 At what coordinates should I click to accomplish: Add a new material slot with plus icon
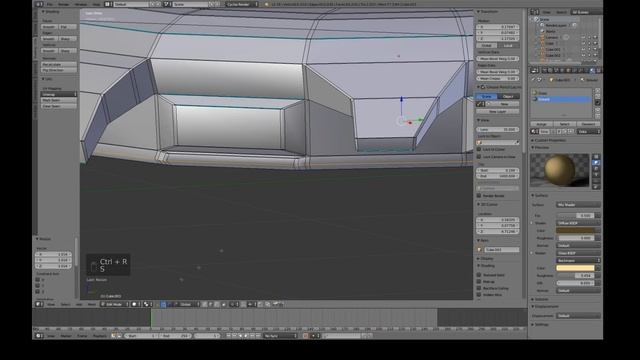(598, 91)
